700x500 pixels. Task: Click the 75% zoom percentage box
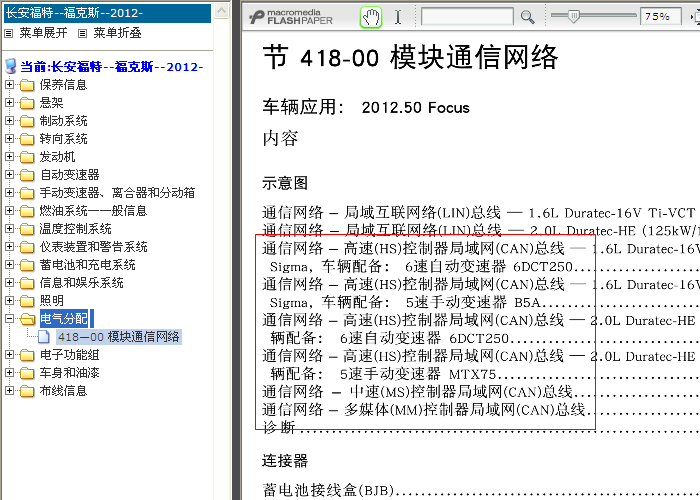pyautogui.click(x=660, y=17)
